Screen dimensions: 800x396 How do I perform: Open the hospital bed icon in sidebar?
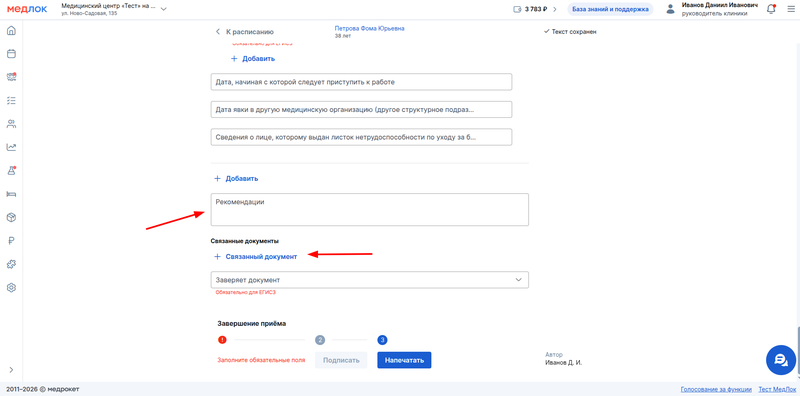pyautogui.click(x=11, y=194)
